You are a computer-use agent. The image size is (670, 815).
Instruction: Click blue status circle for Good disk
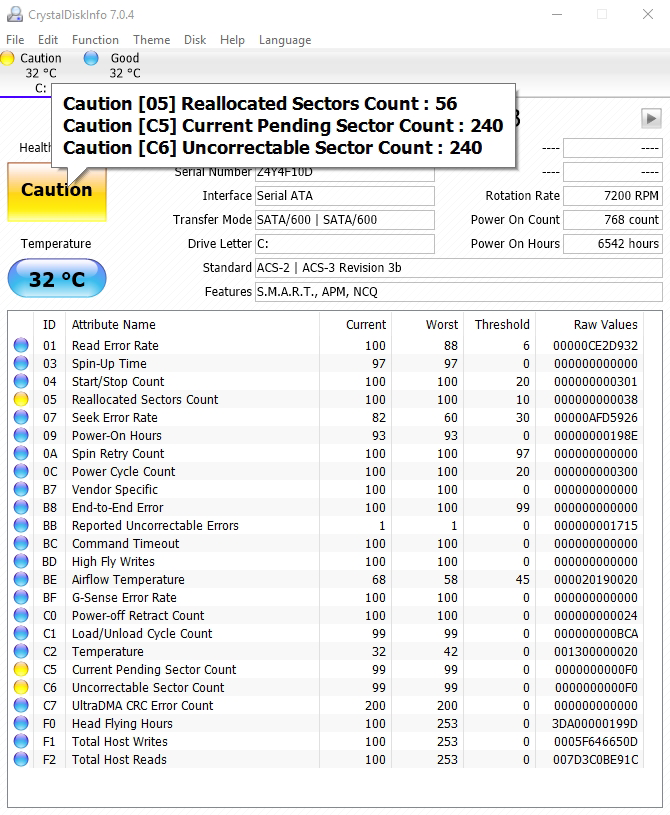(91, 58)
